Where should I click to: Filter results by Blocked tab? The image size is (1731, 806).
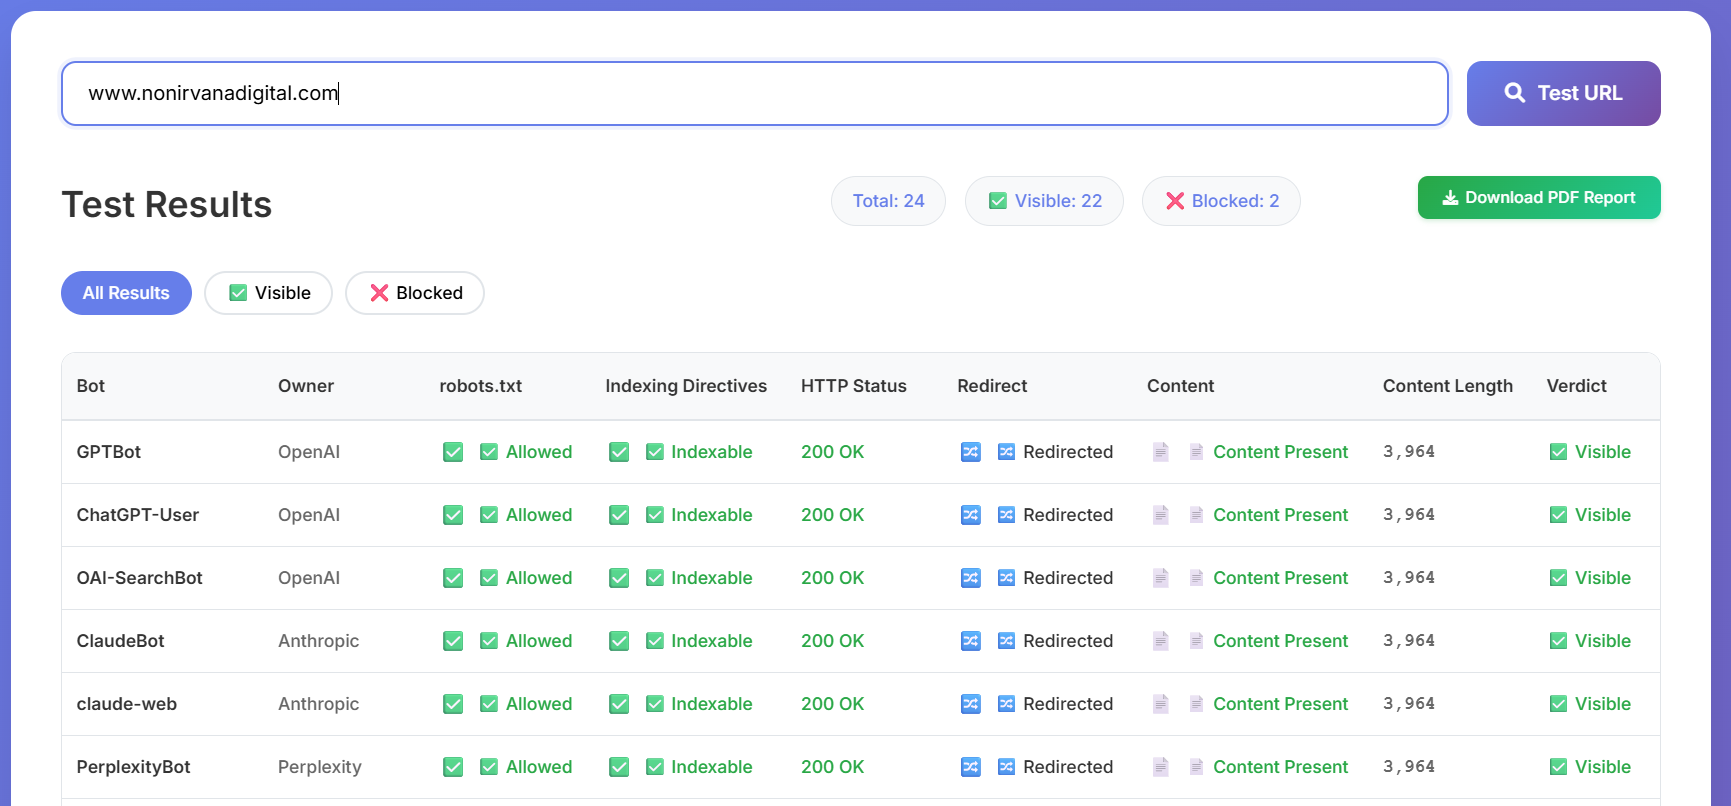[x=415, y=293]
